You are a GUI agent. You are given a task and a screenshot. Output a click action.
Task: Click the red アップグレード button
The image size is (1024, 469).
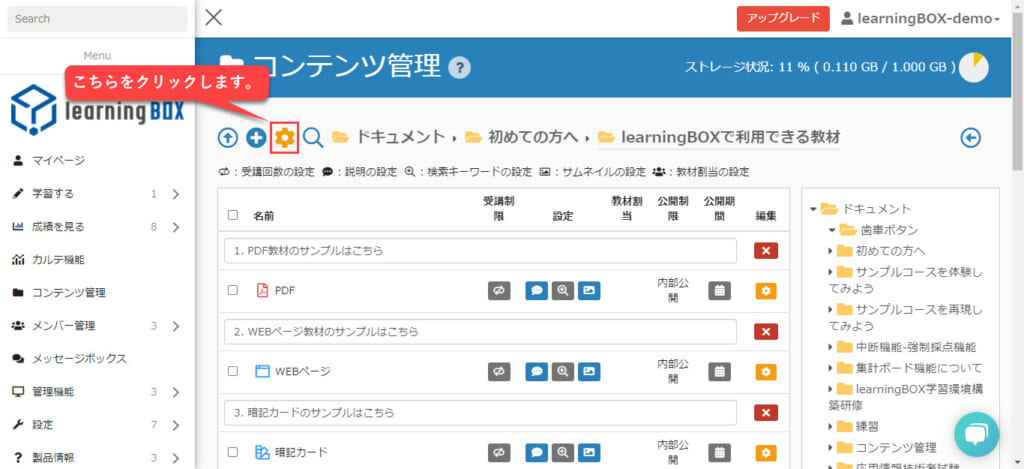782,19
